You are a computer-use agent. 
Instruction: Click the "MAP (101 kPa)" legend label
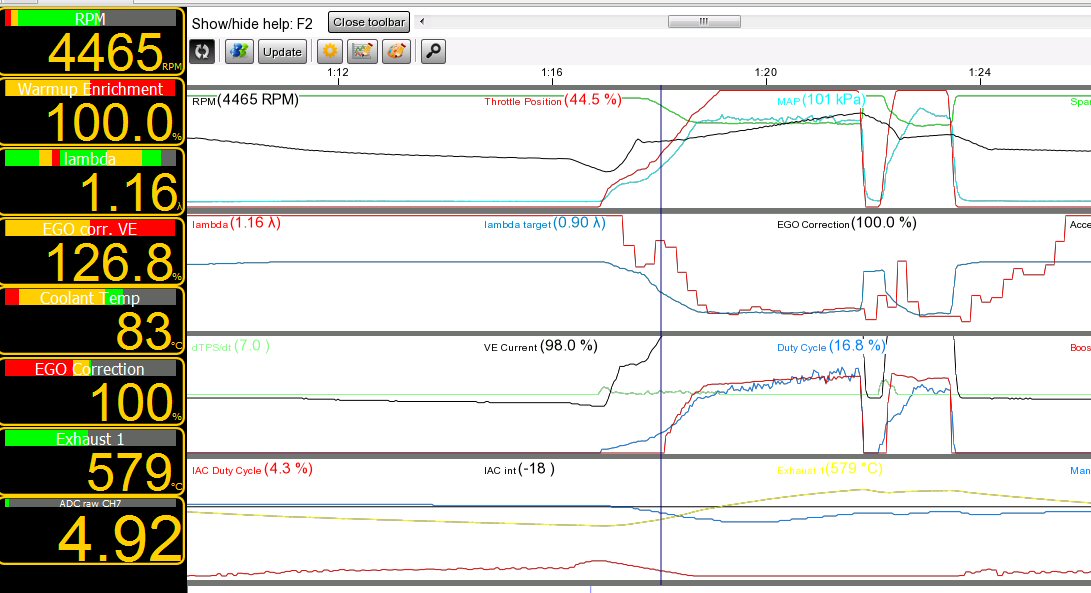(x=821, y=100)
